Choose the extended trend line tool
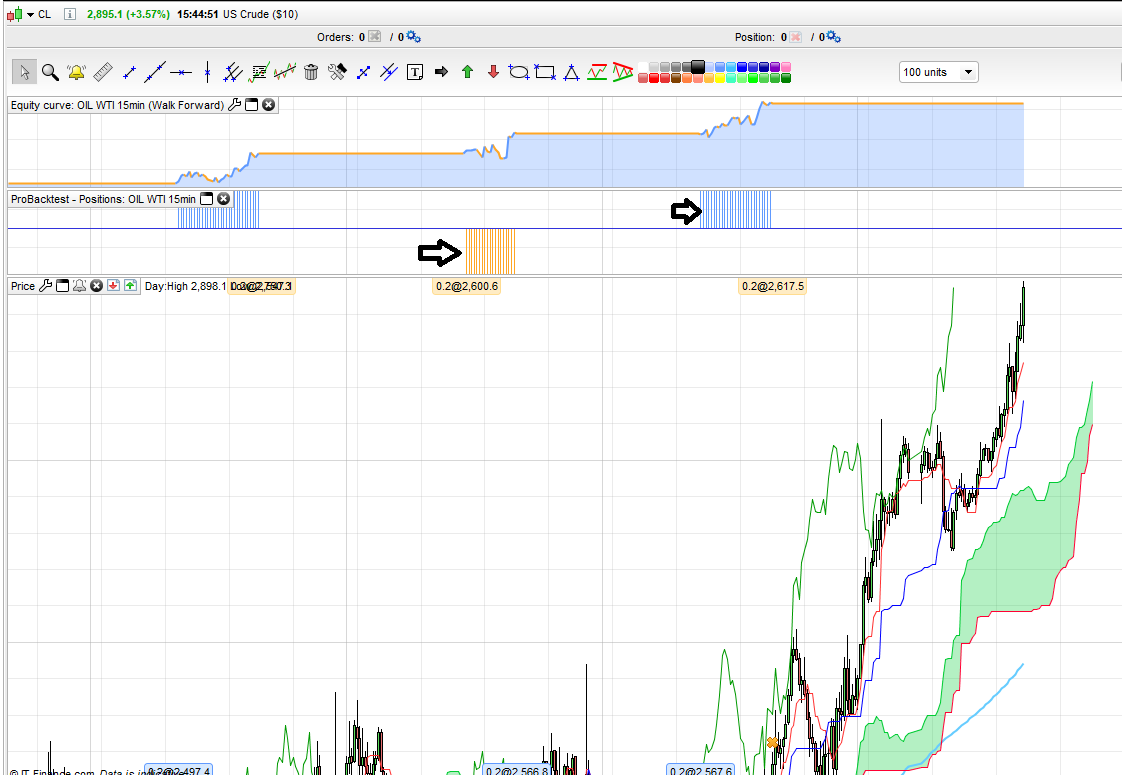The image size is (1122, 775). click(x=155, y=72)
